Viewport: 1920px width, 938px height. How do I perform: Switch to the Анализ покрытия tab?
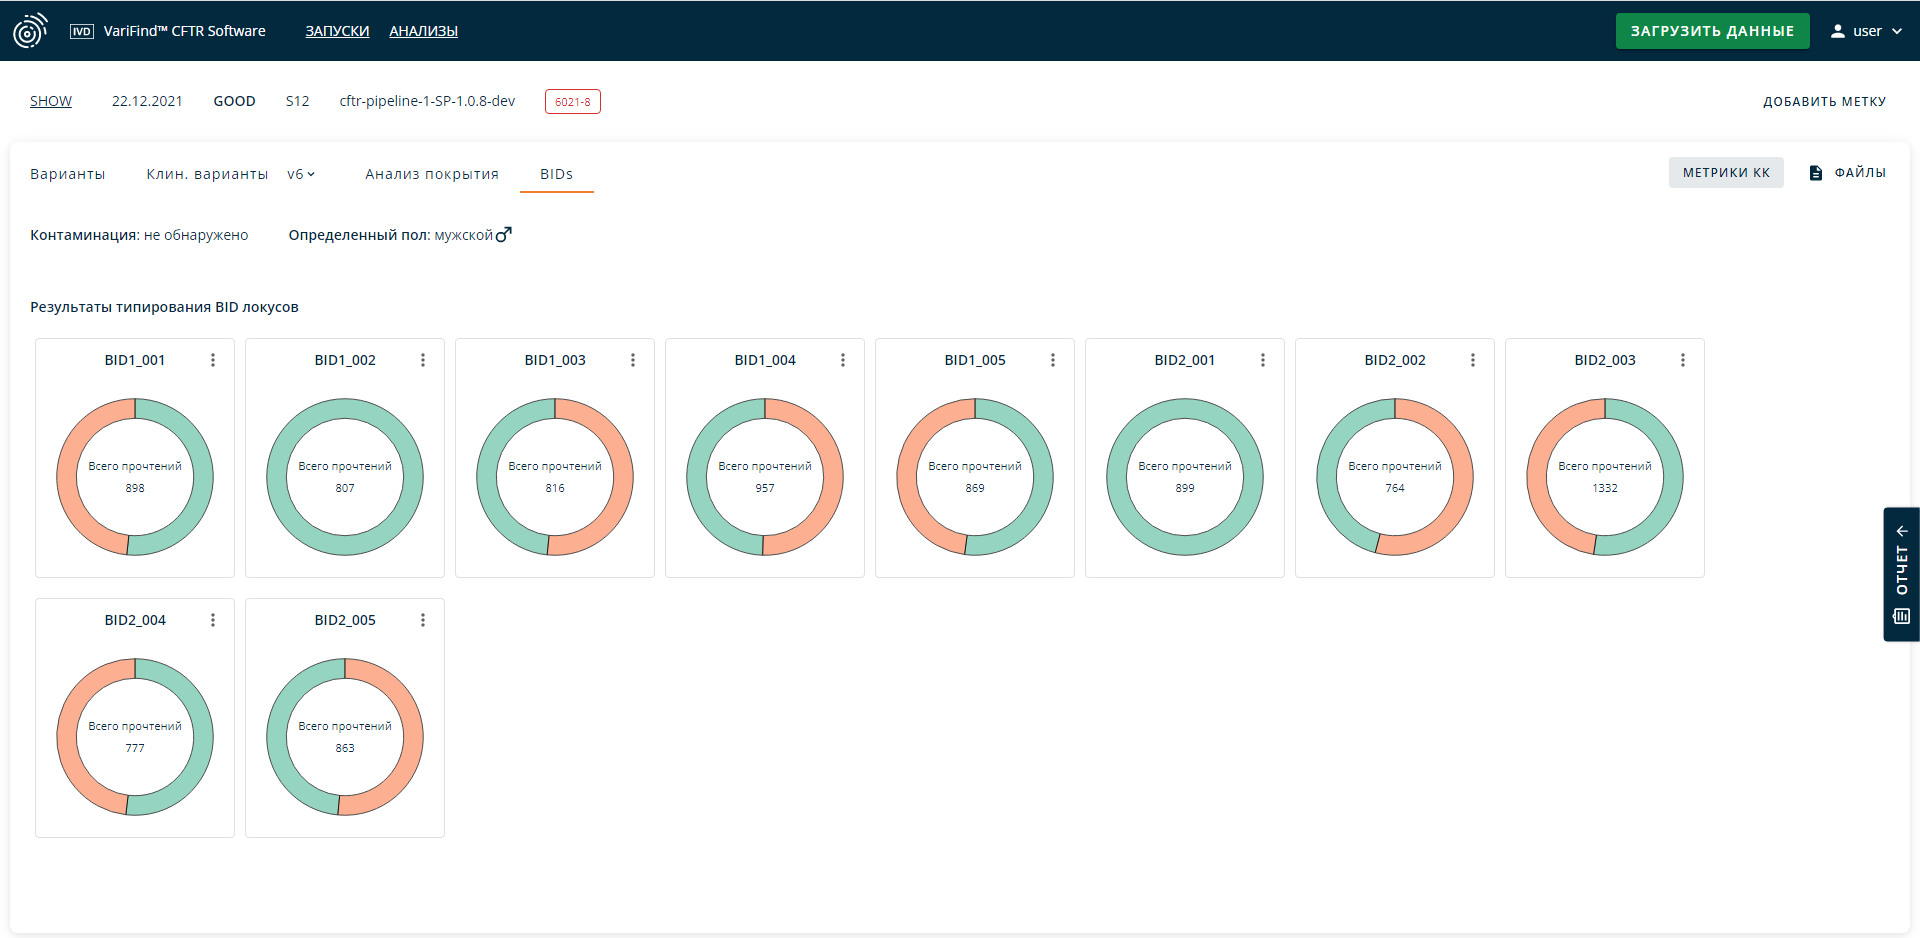432,174
